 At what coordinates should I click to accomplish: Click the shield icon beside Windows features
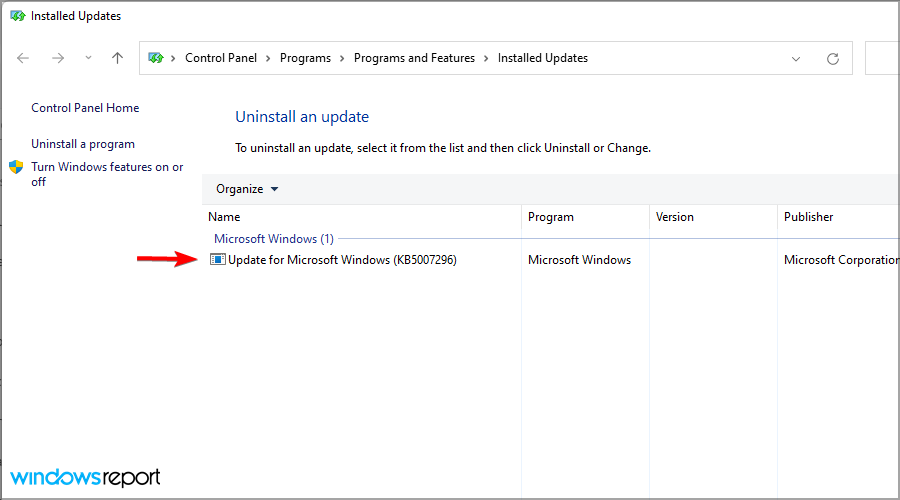click(x=16, y=167)
